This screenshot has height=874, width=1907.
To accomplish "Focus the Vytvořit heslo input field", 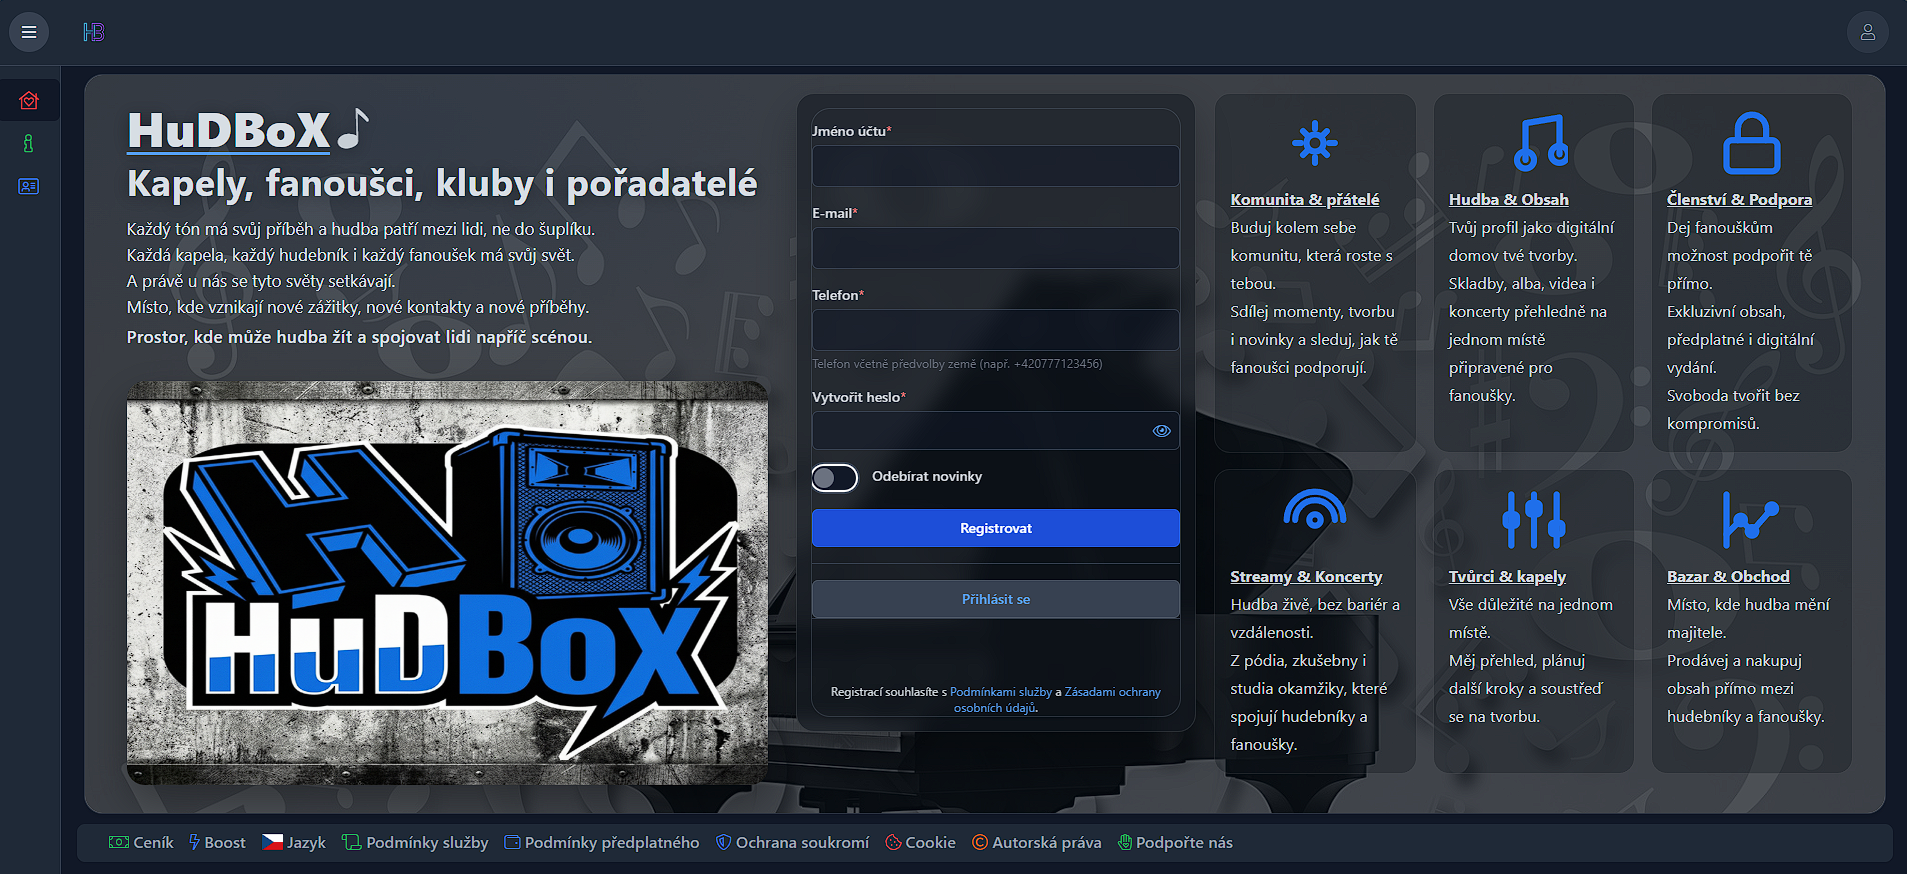I will pyautogui.click(x=996, y=431).
